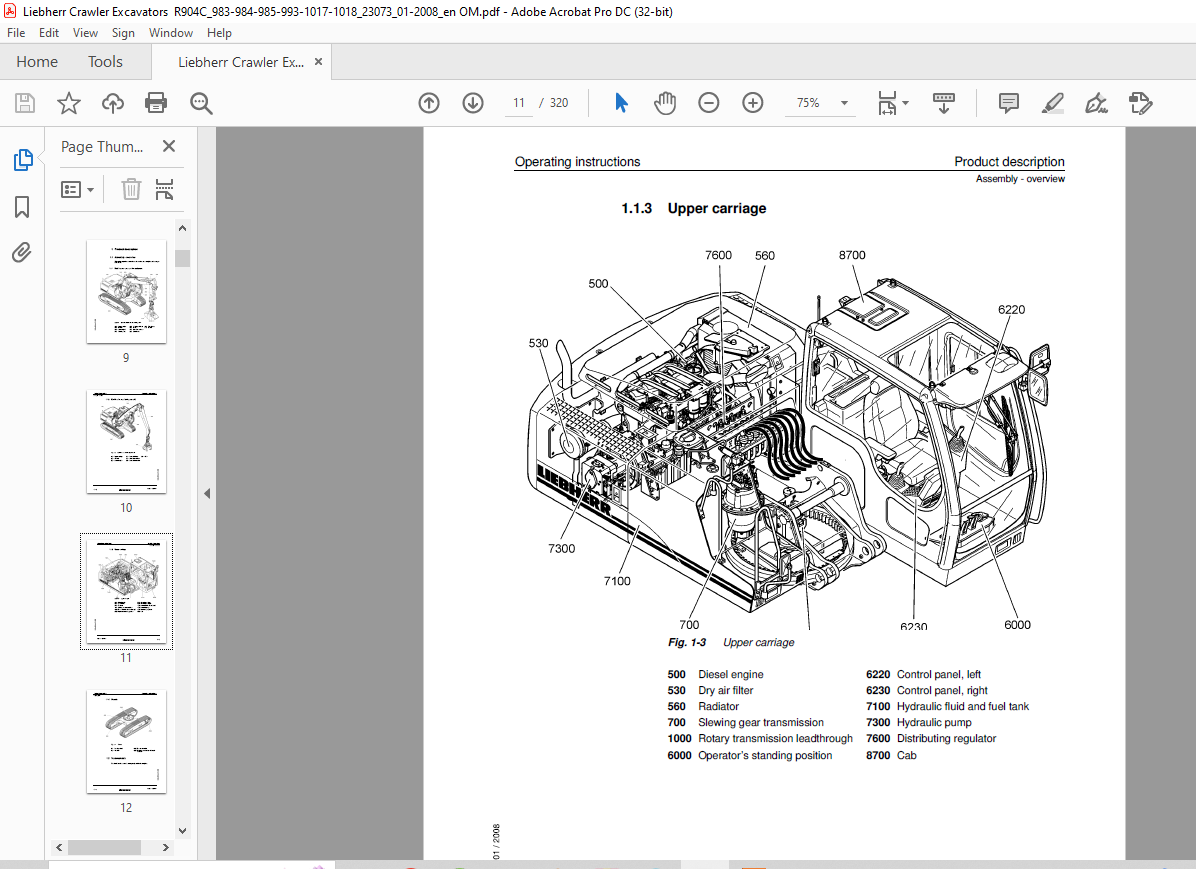This screenshot has width=1196, height=869.
Task: Click the thumbnail vertical scrollbar thumb
Action: pos(182,258)
